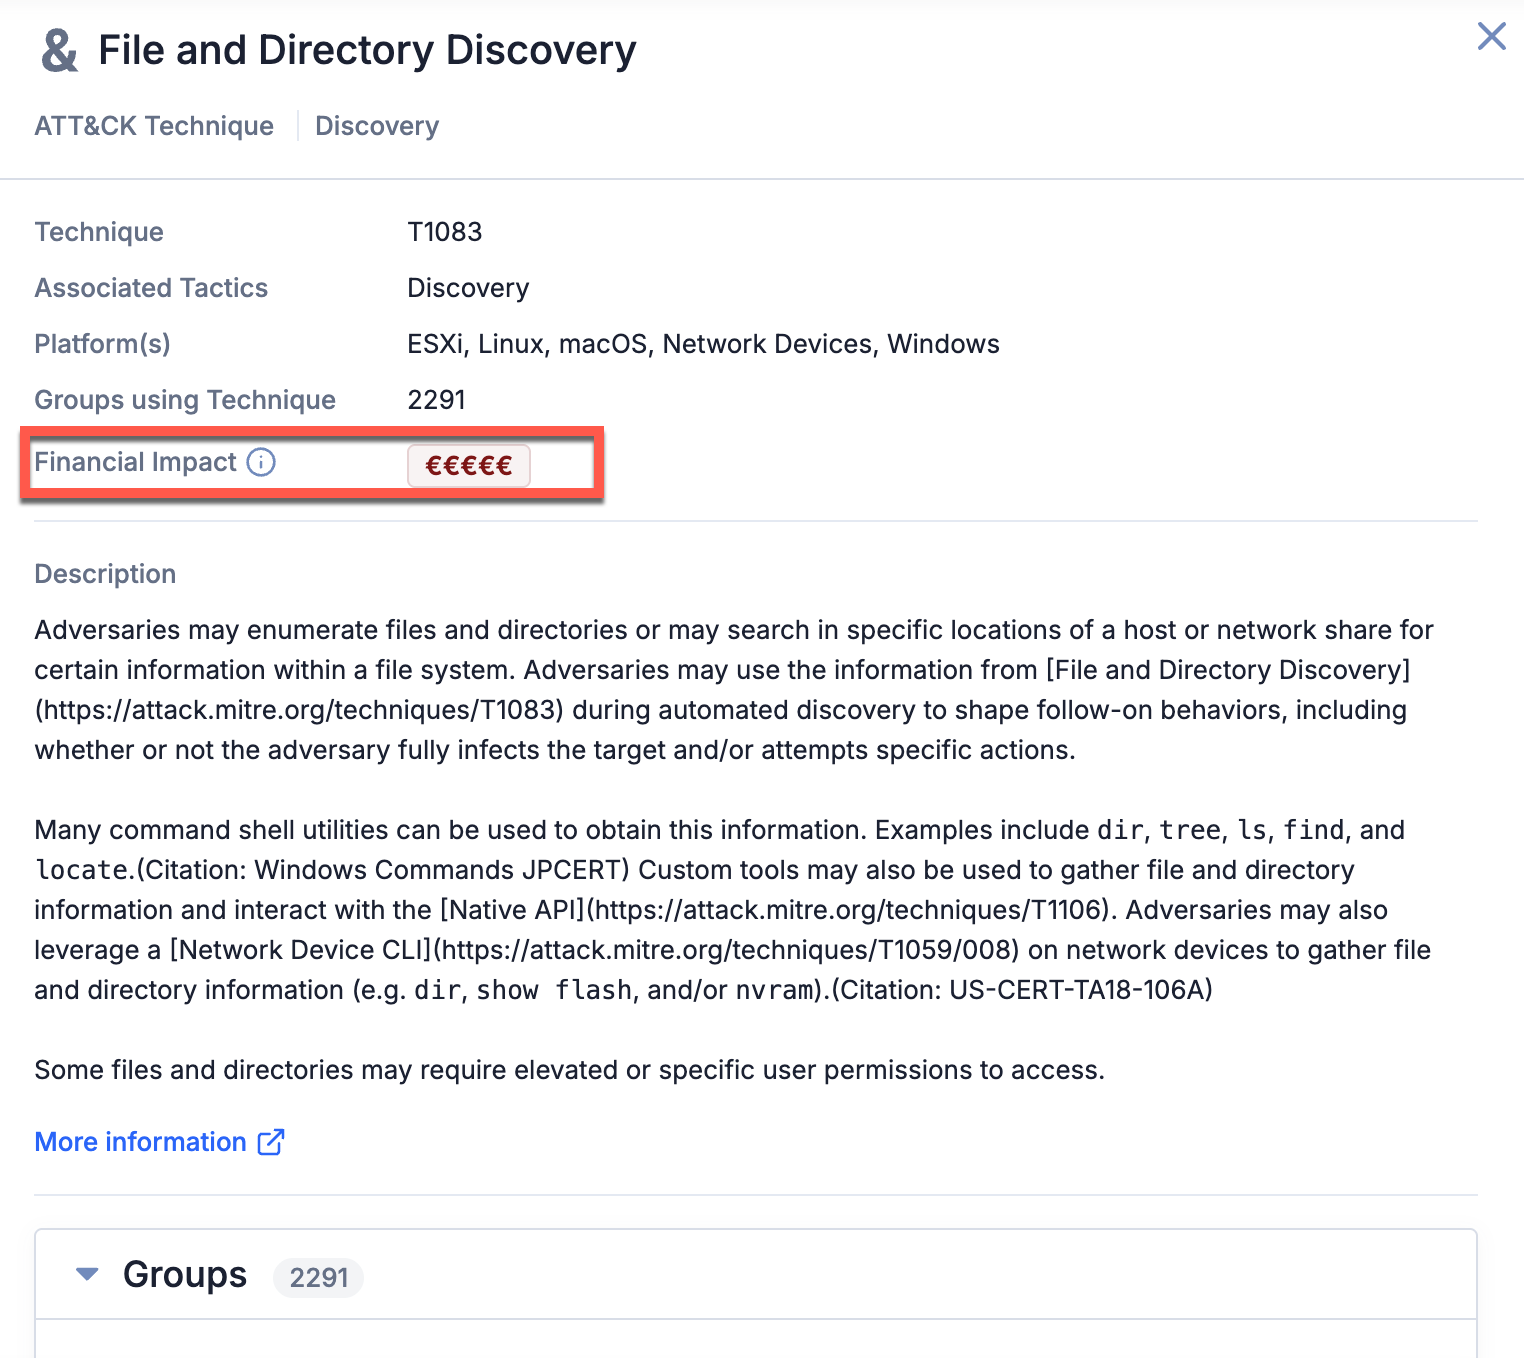This screenshot has width=1524, height=1358.
Task: Click the File and Directory Discovery title
Action: (367, 50)
